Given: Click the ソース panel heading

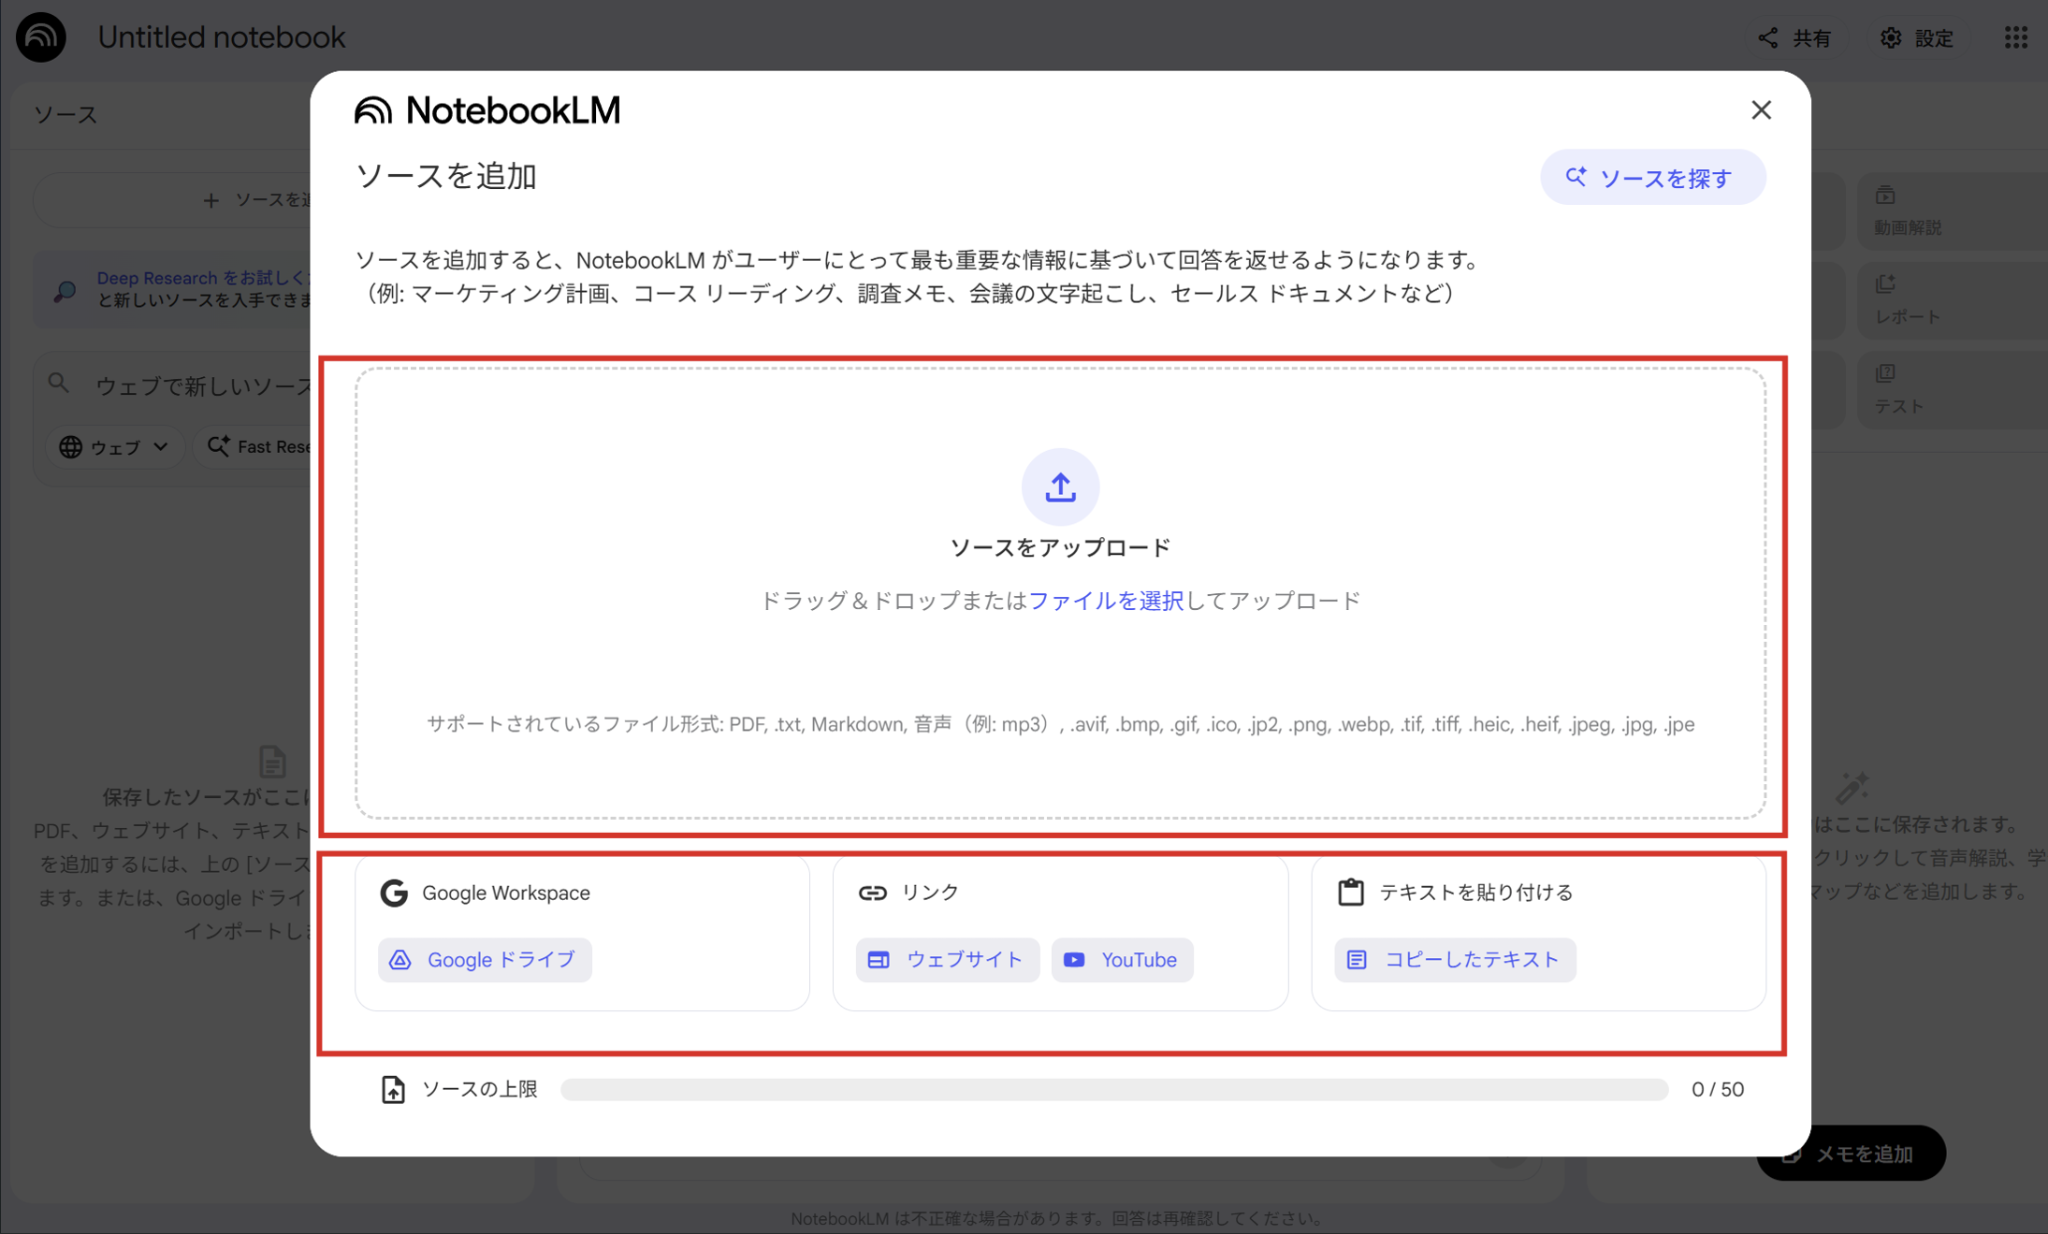Looking at the screenshot, I should pos(66,114).
